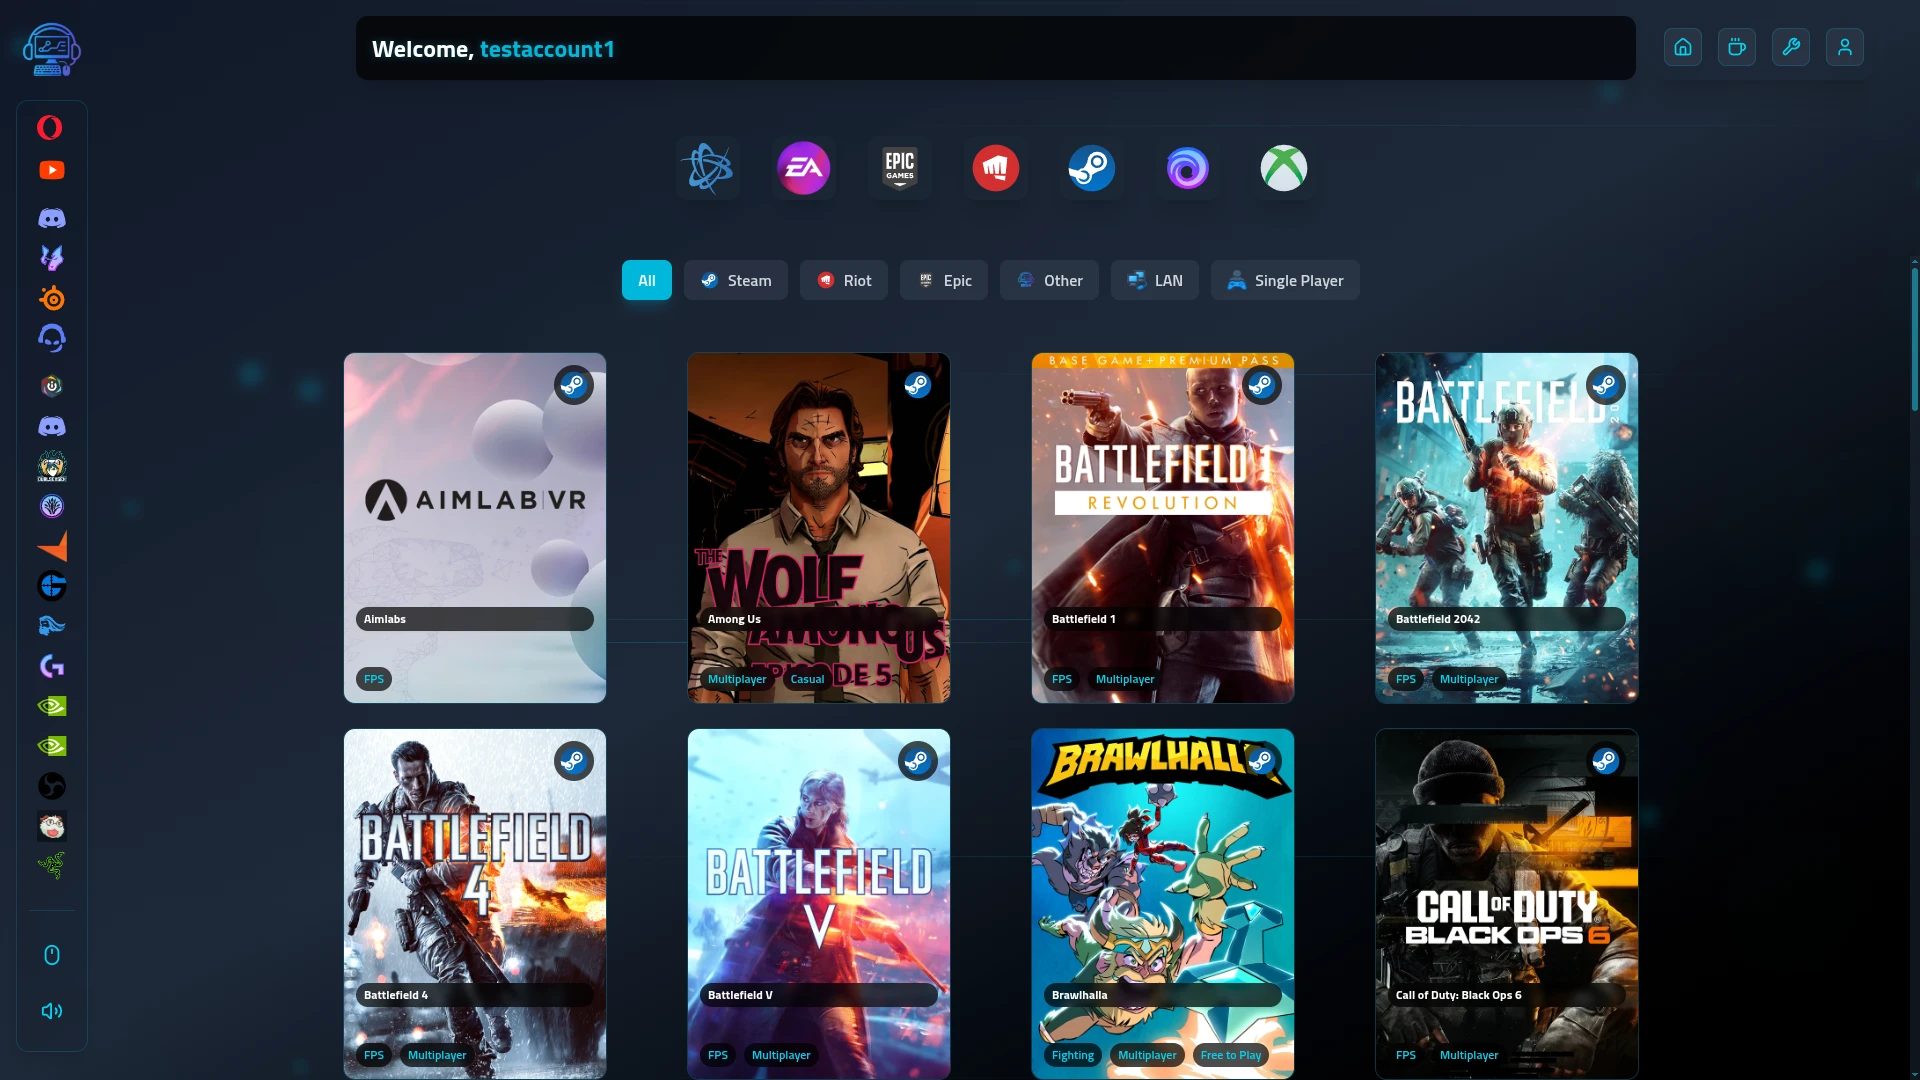The height and width of the screenshot is (1080, 1920).
Task: Open YouTube from the sidebar
Action: tap(52, 170)
